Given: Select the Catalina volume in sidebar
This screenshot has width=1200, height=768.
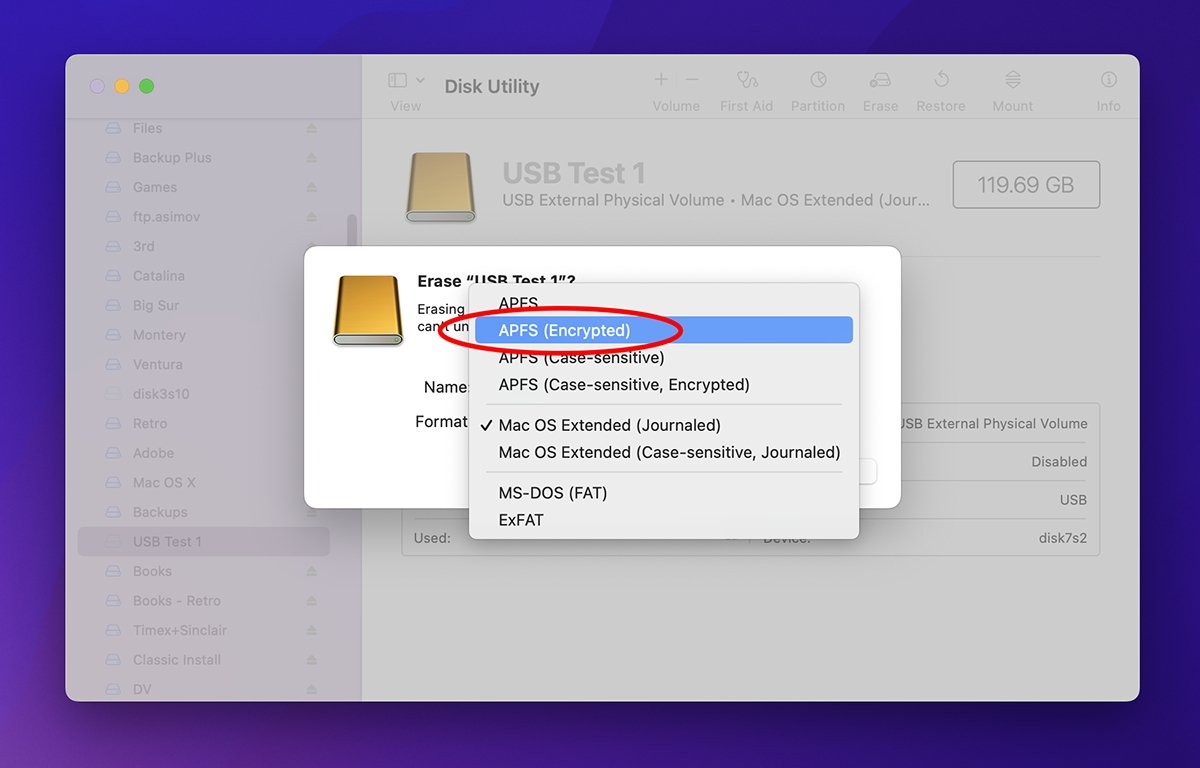Looking at the screenshot, I should [159, 276].
